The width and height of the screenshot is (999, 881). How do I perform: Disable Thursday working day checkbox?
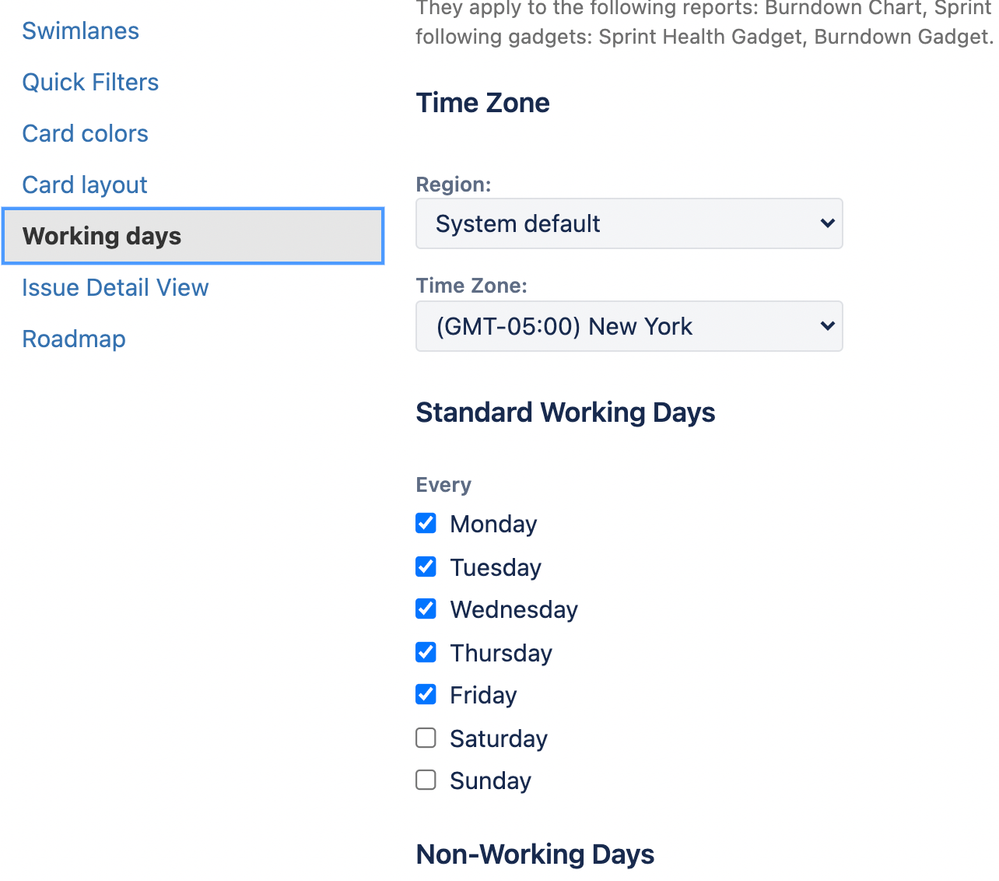pyautogui.click(x=426, y=652)
